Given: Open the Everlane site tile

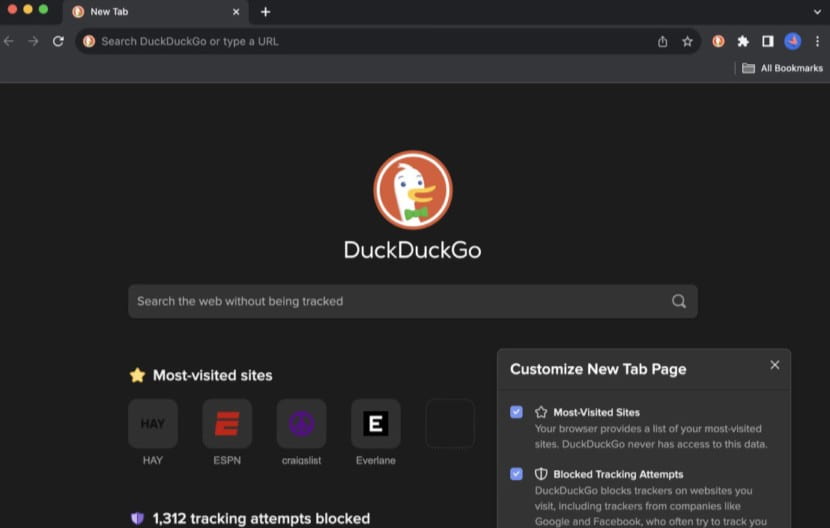Looking at the screenshot, I should (x=376, y=424).
